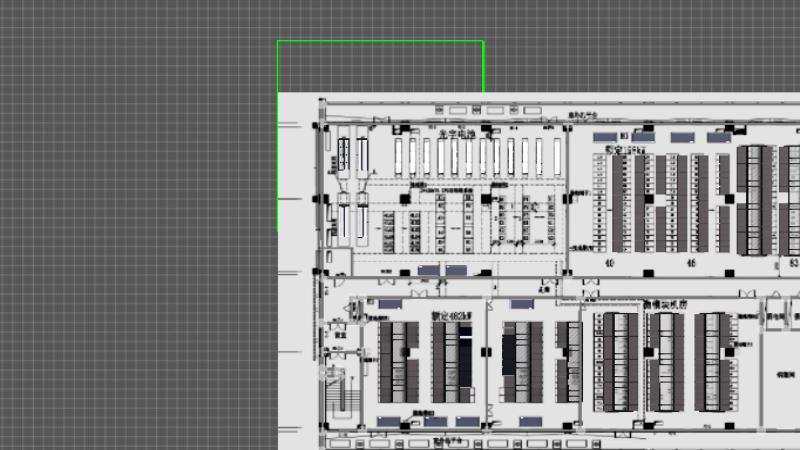Viewport: 800px width, 450px height.
Task: Select the 微模块机房 room label
Action: pyautogui.click(x=664, y=303)
